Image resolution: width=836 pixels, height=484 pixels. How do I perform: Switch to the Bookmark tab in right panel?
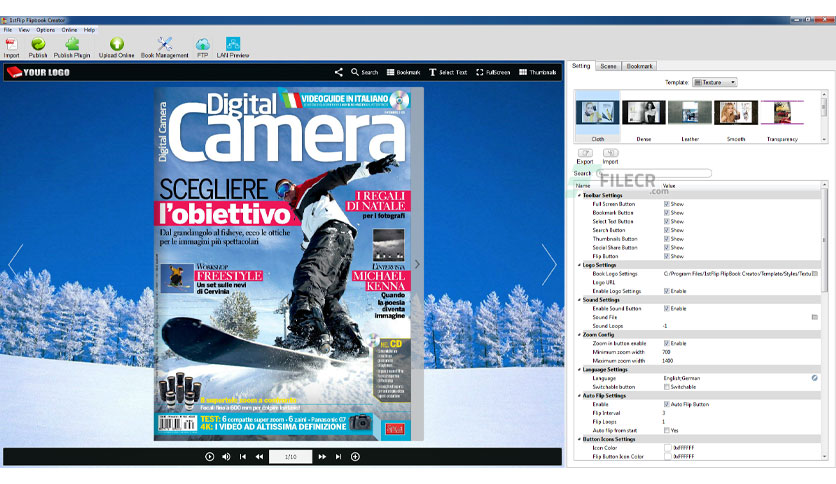[x=639, y=66]
